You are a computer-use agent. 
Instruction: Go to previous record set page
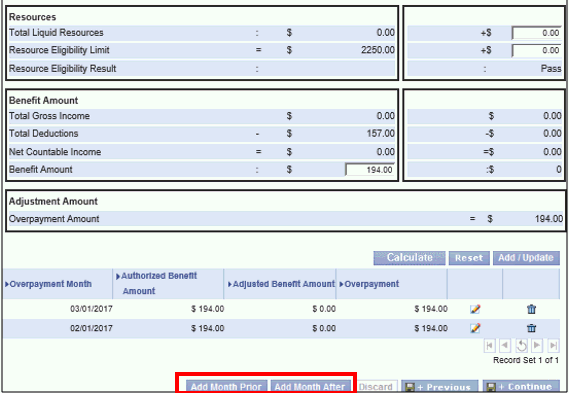tap(505, 345)
